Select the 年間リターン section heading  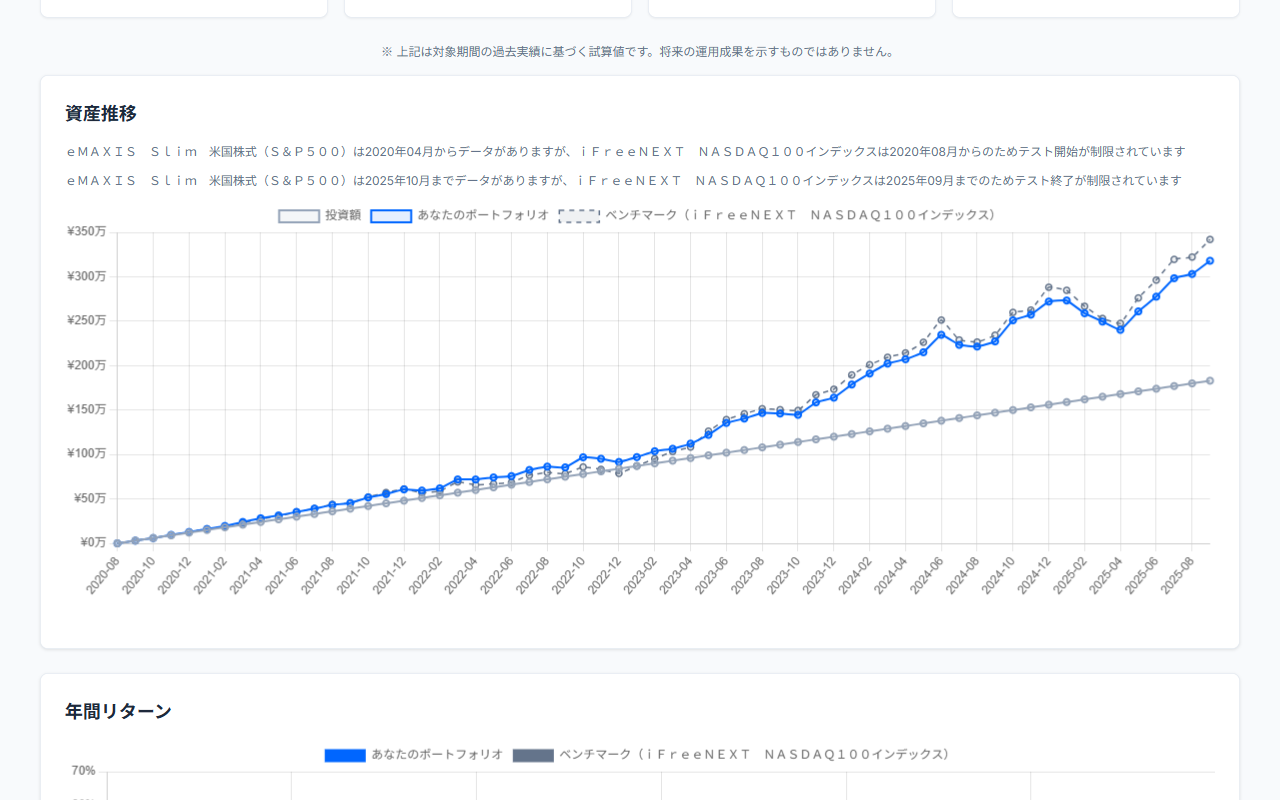(x=117, y=711)
